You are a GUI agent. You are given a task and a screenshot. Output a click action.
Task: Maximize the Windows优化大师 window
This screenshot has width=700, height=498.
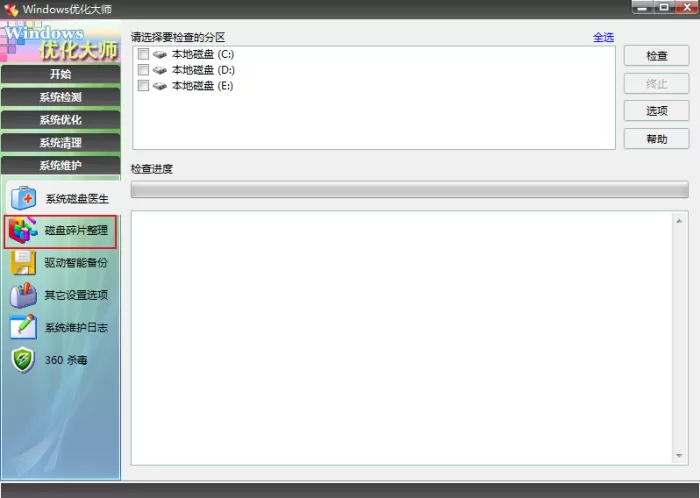664,7
